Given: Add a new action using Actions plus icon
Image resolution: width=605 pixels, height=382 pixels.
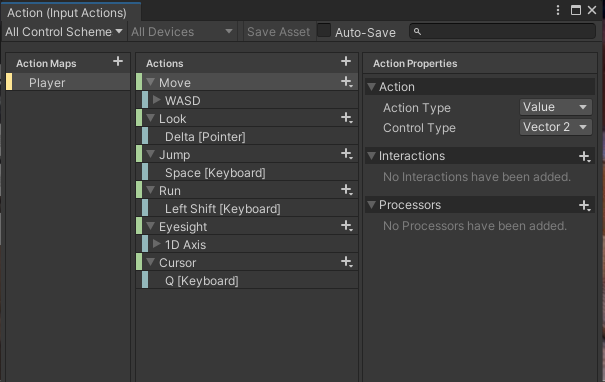Looking at the screenshot, I should click(x=346, y=61).
